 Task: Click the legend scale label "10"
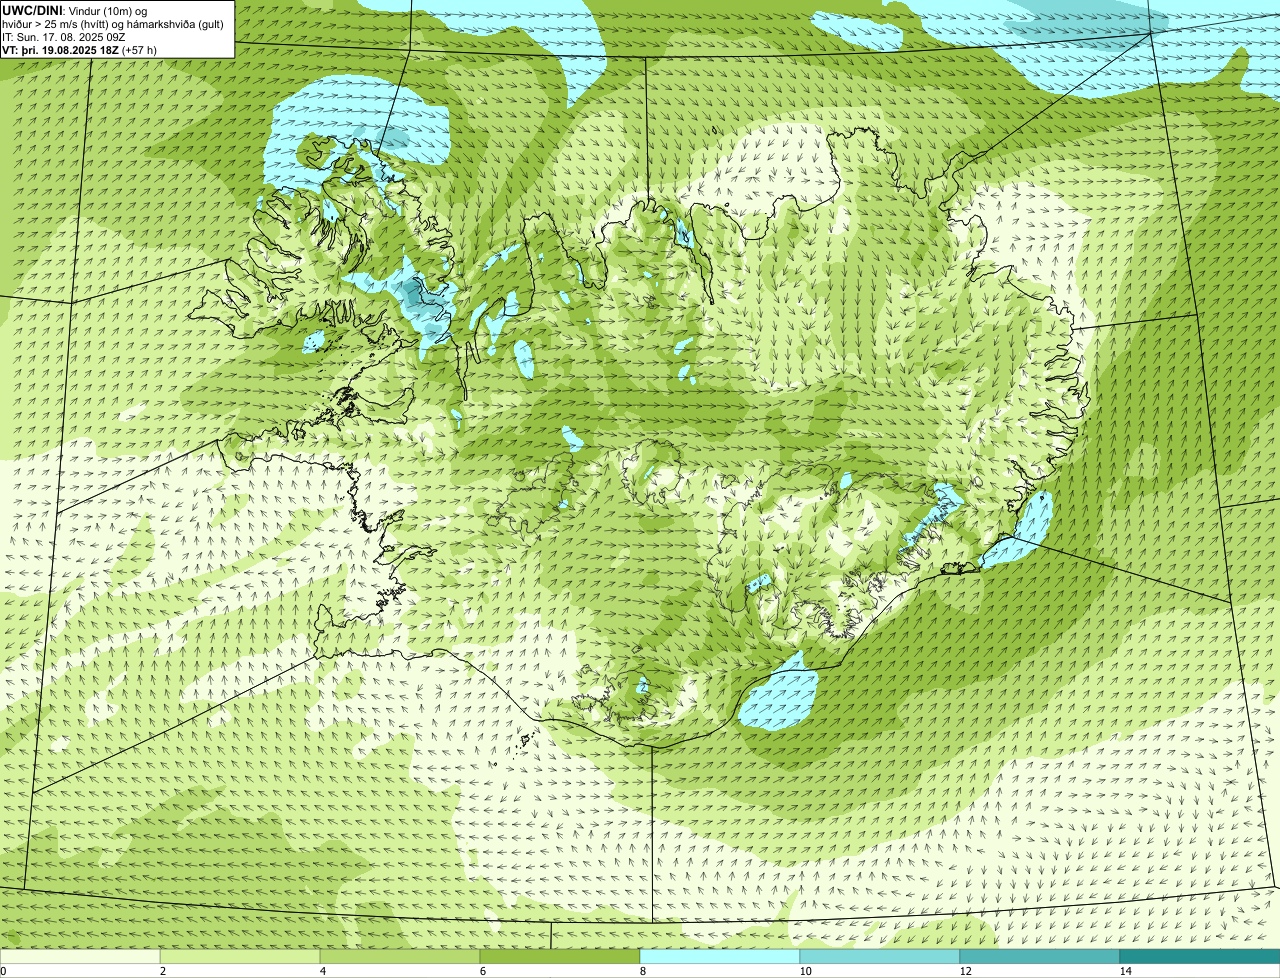pos(805,971)
